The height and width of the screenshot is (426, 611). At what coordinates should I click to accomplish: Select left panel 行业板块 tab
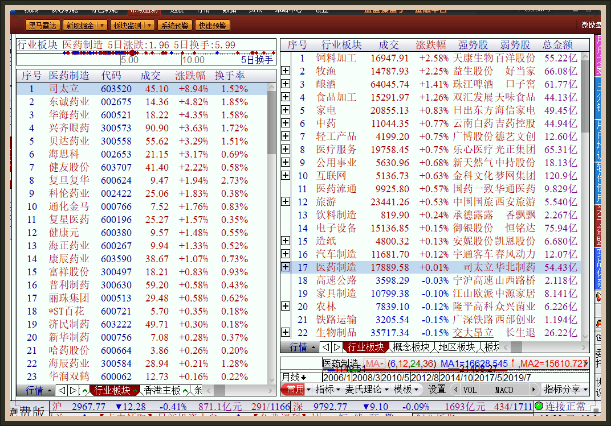(113, 390)
